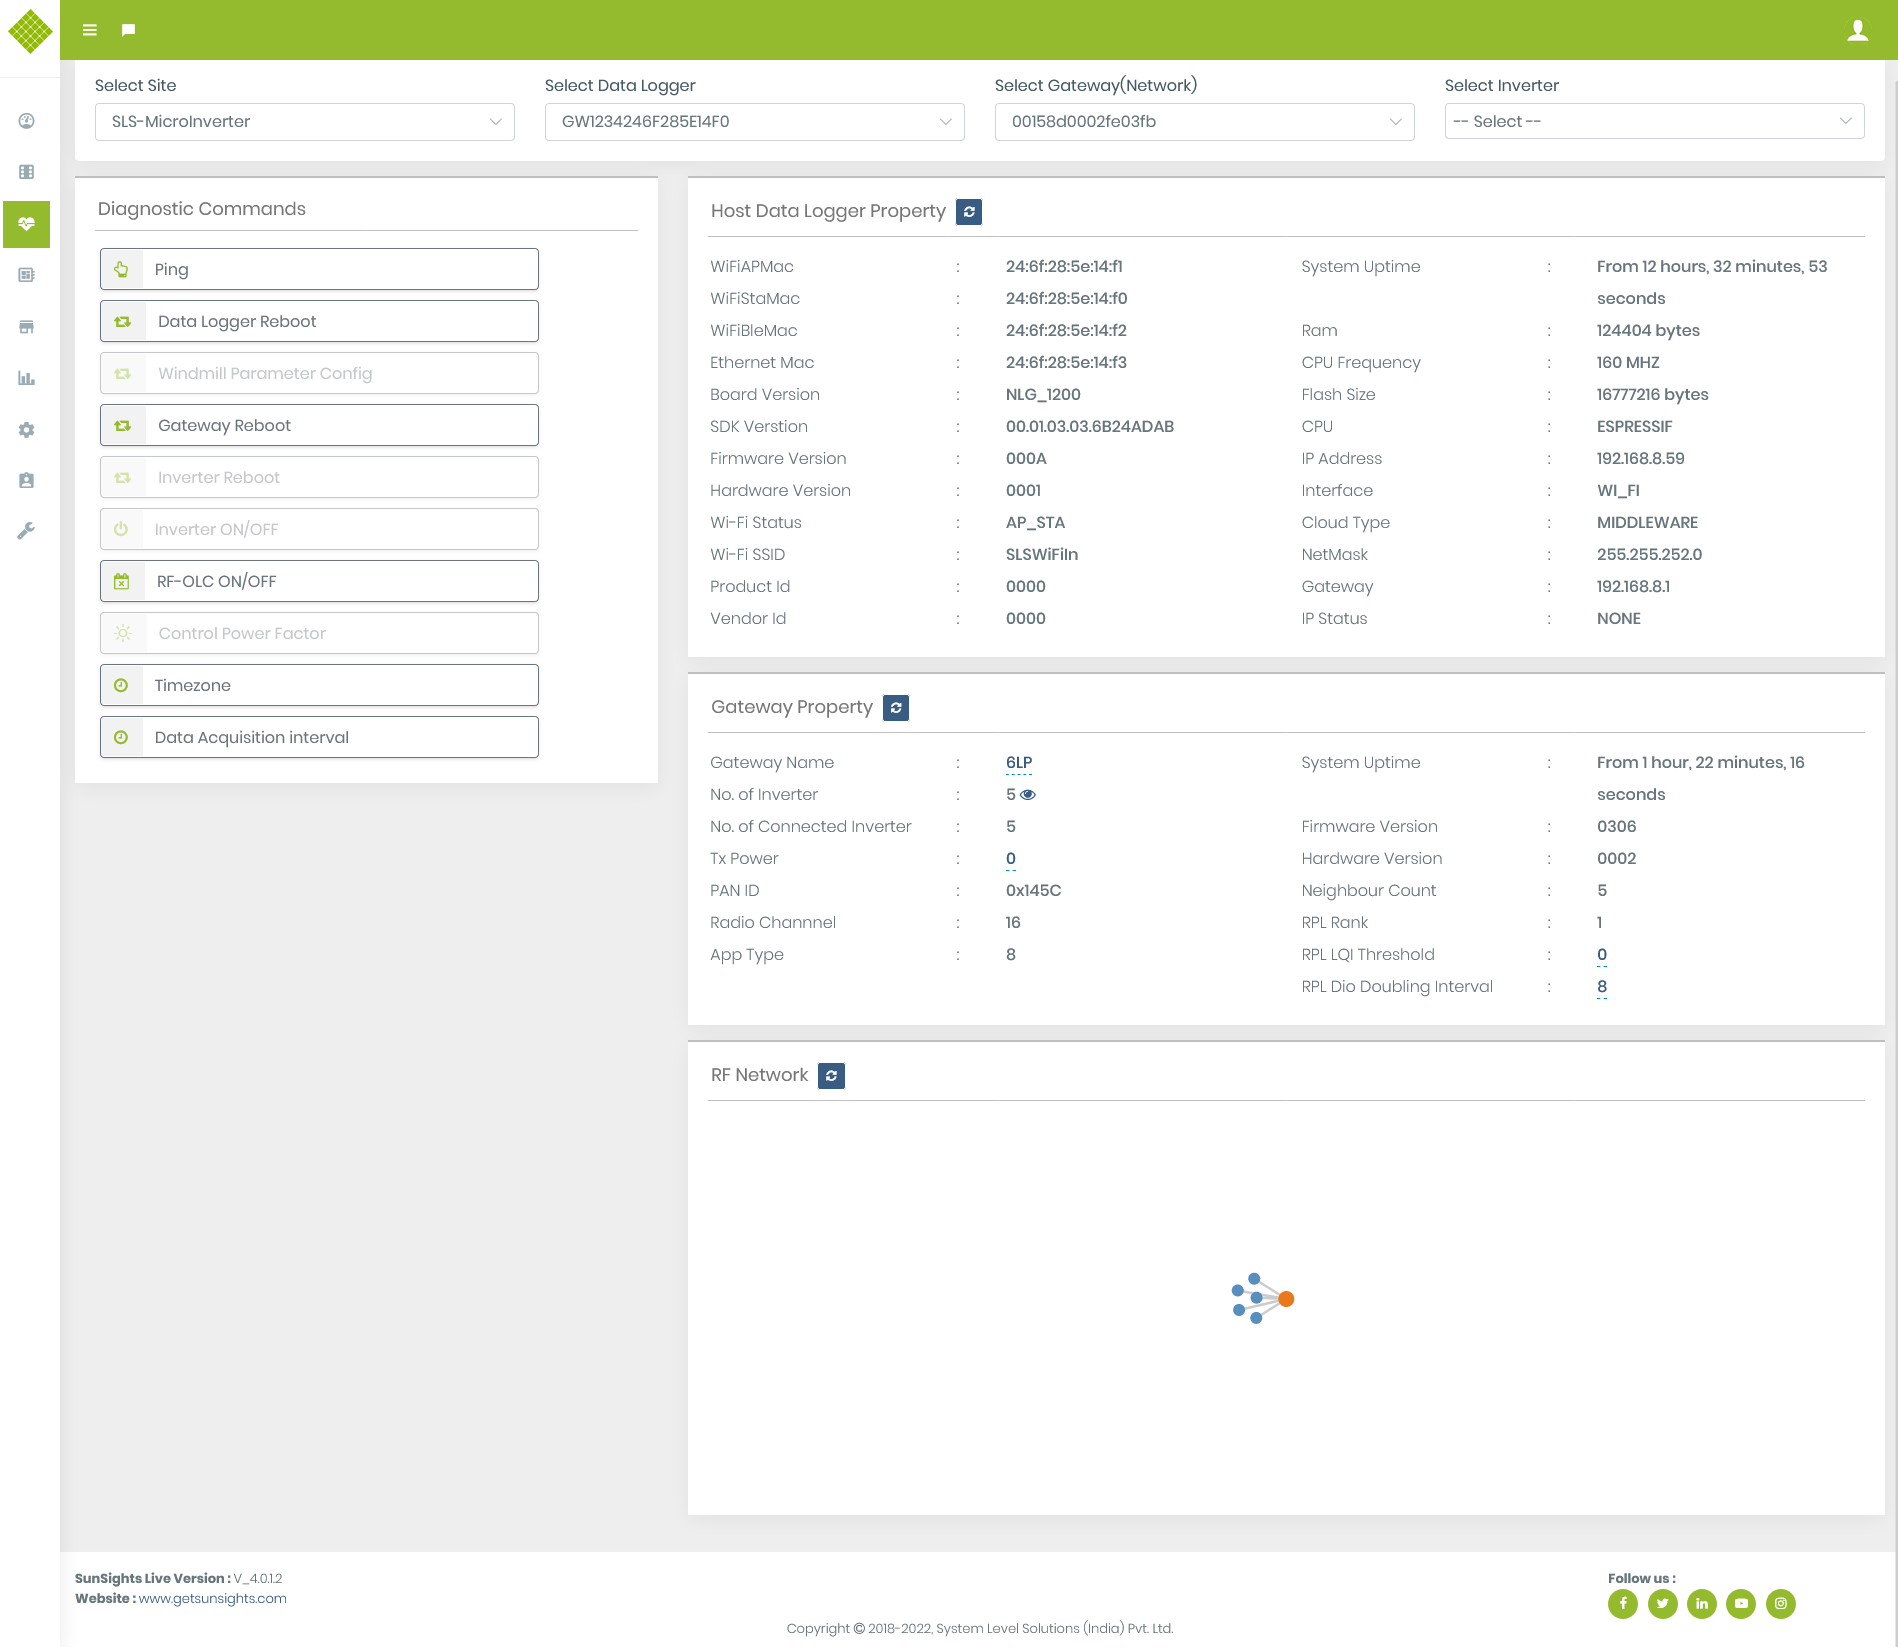Click the flag icon in the header

tap(128, 30)
